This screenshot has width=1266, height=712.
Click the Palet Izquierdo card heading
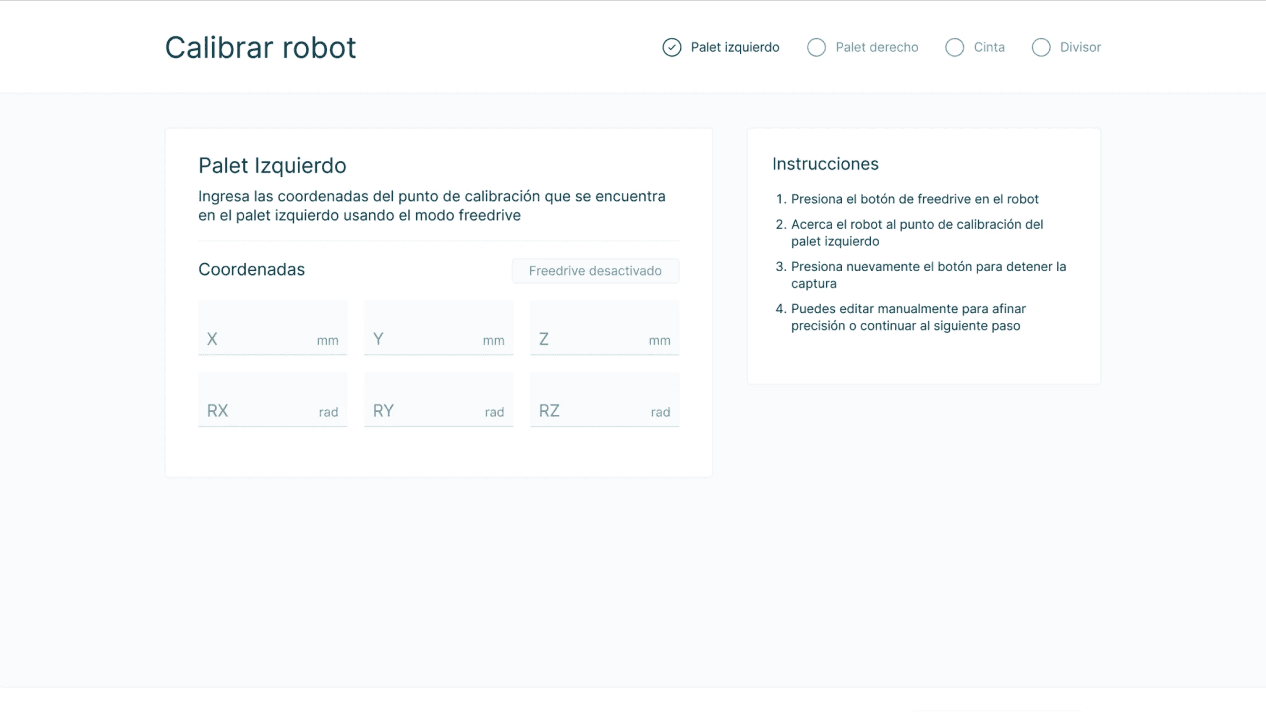pyautogui.click(x=272, y=165)
